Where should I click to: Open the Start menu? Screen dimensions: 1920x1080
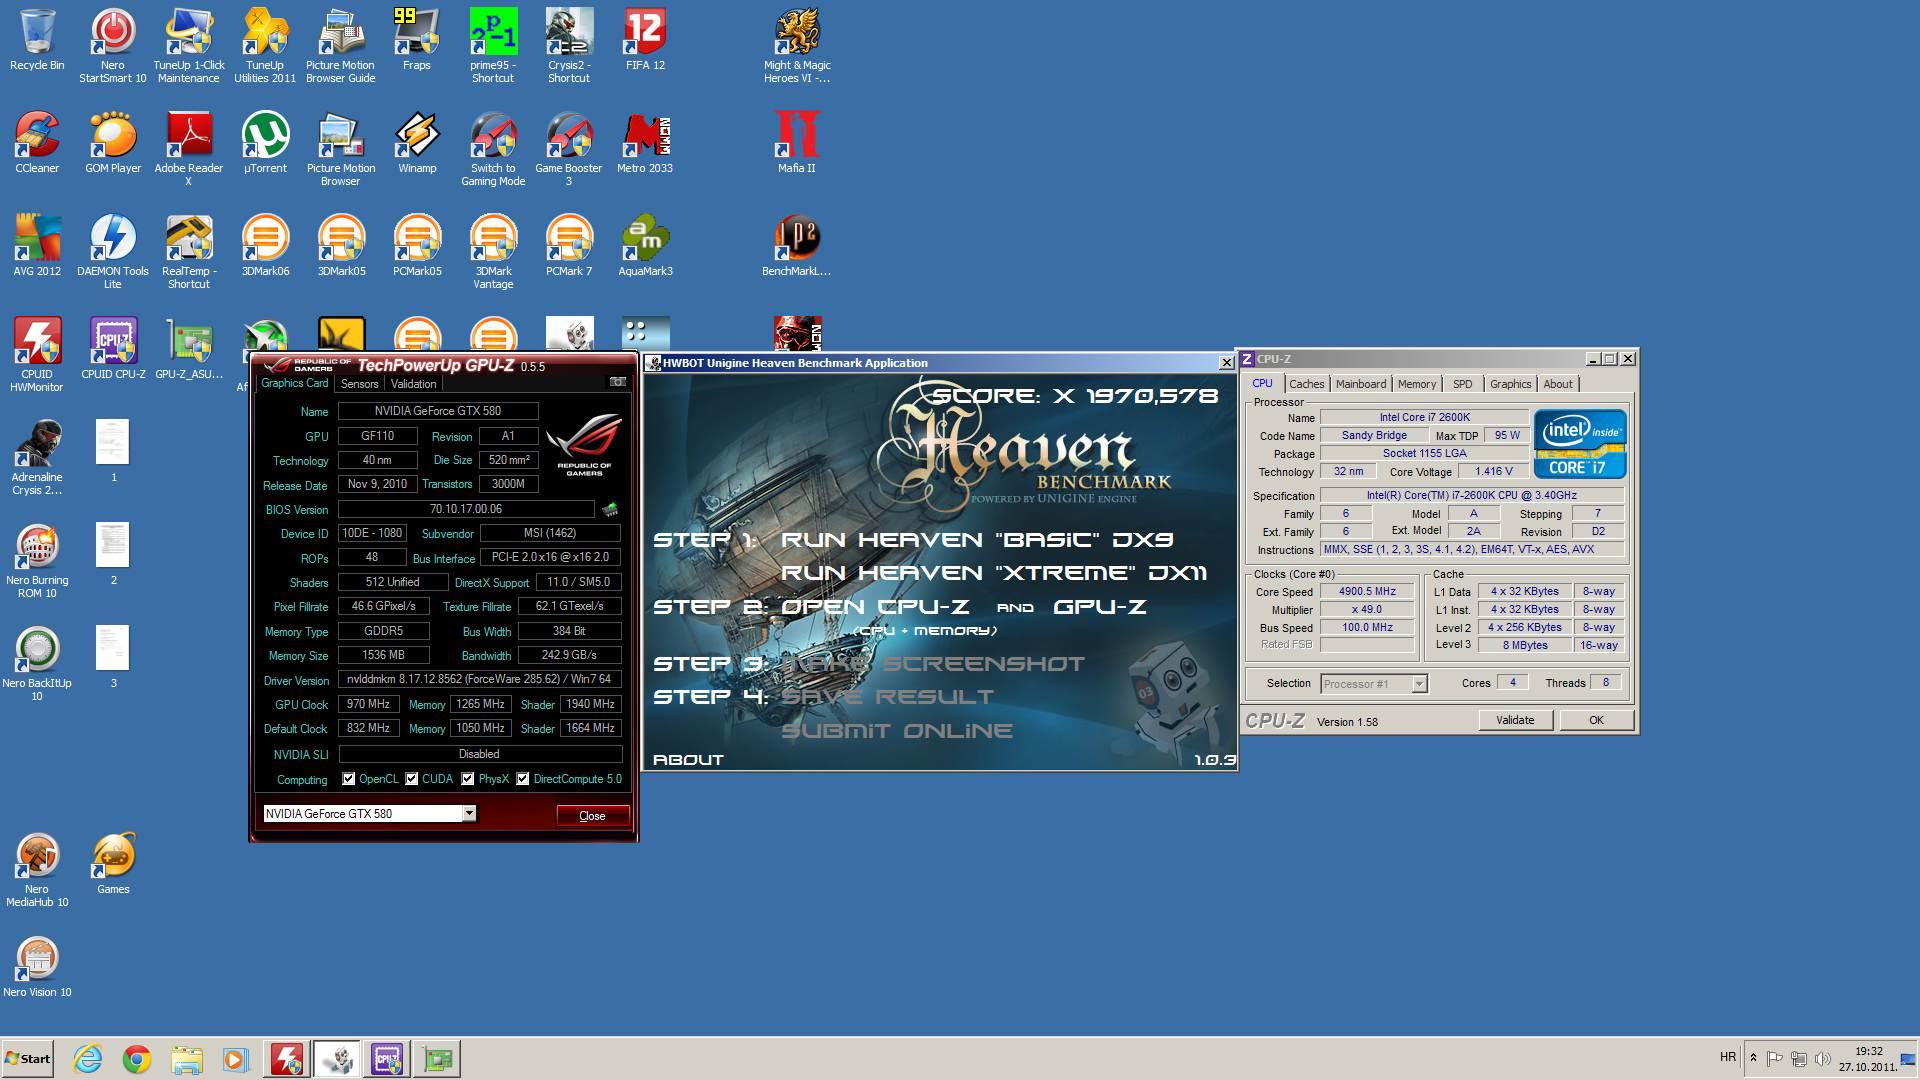tap(28, 1058)
